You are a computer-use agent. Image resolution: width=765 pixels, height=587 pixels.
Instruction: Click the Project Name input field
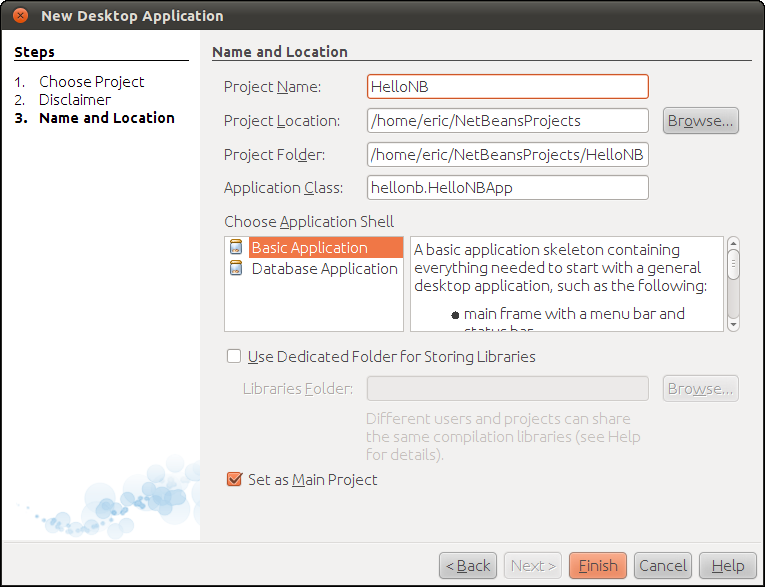tap(508, 87)
